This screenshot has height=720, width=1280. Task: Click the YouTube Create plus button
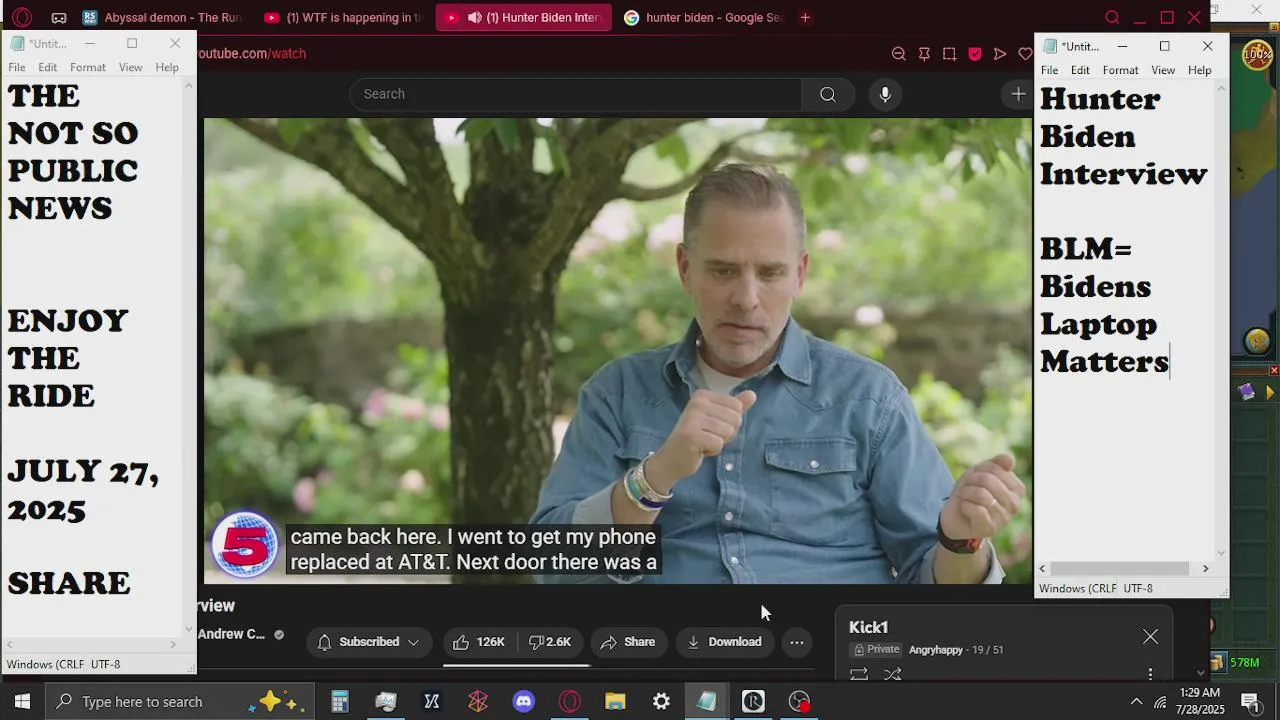(1018, 94)
